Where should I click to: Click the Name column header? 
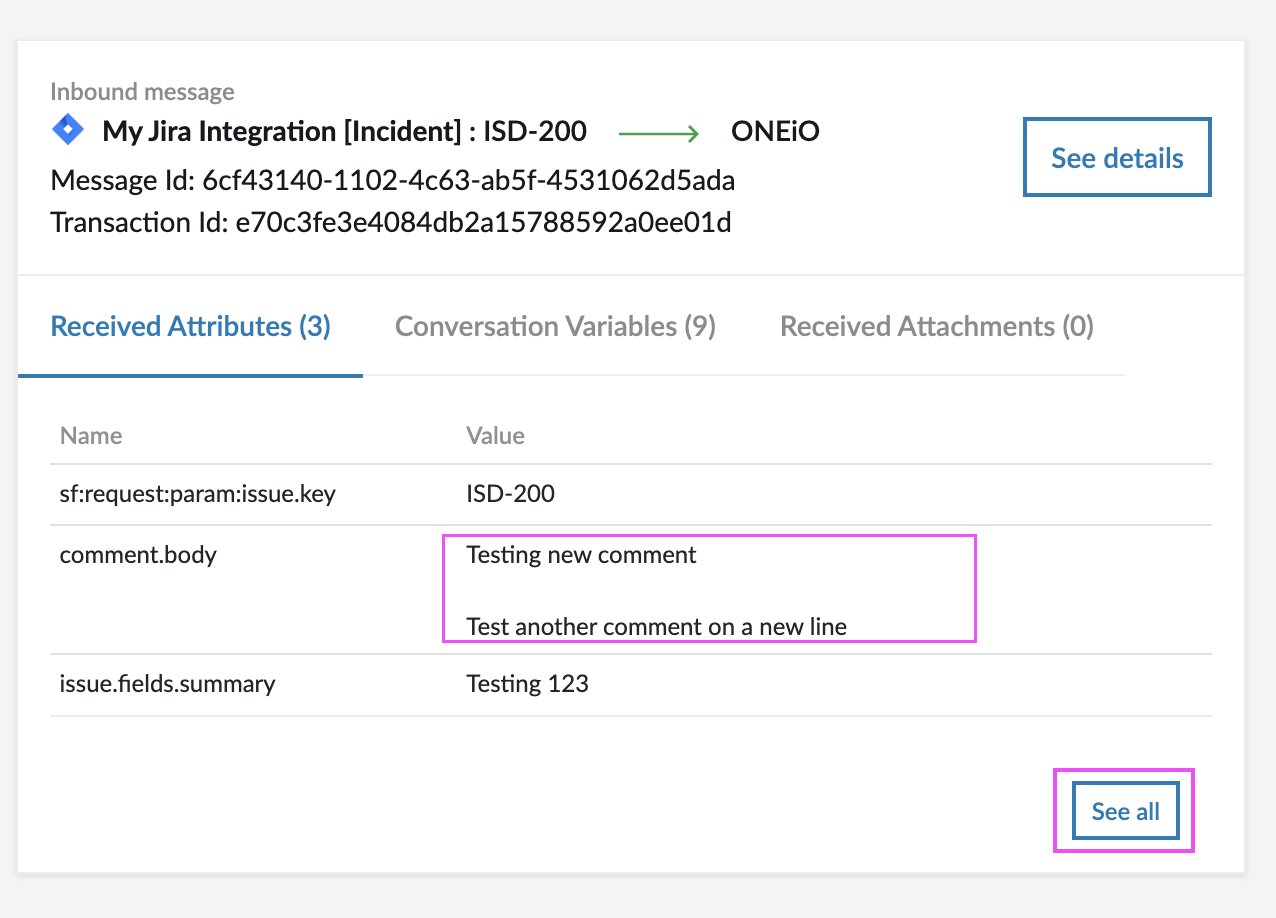tap(91, 436)
